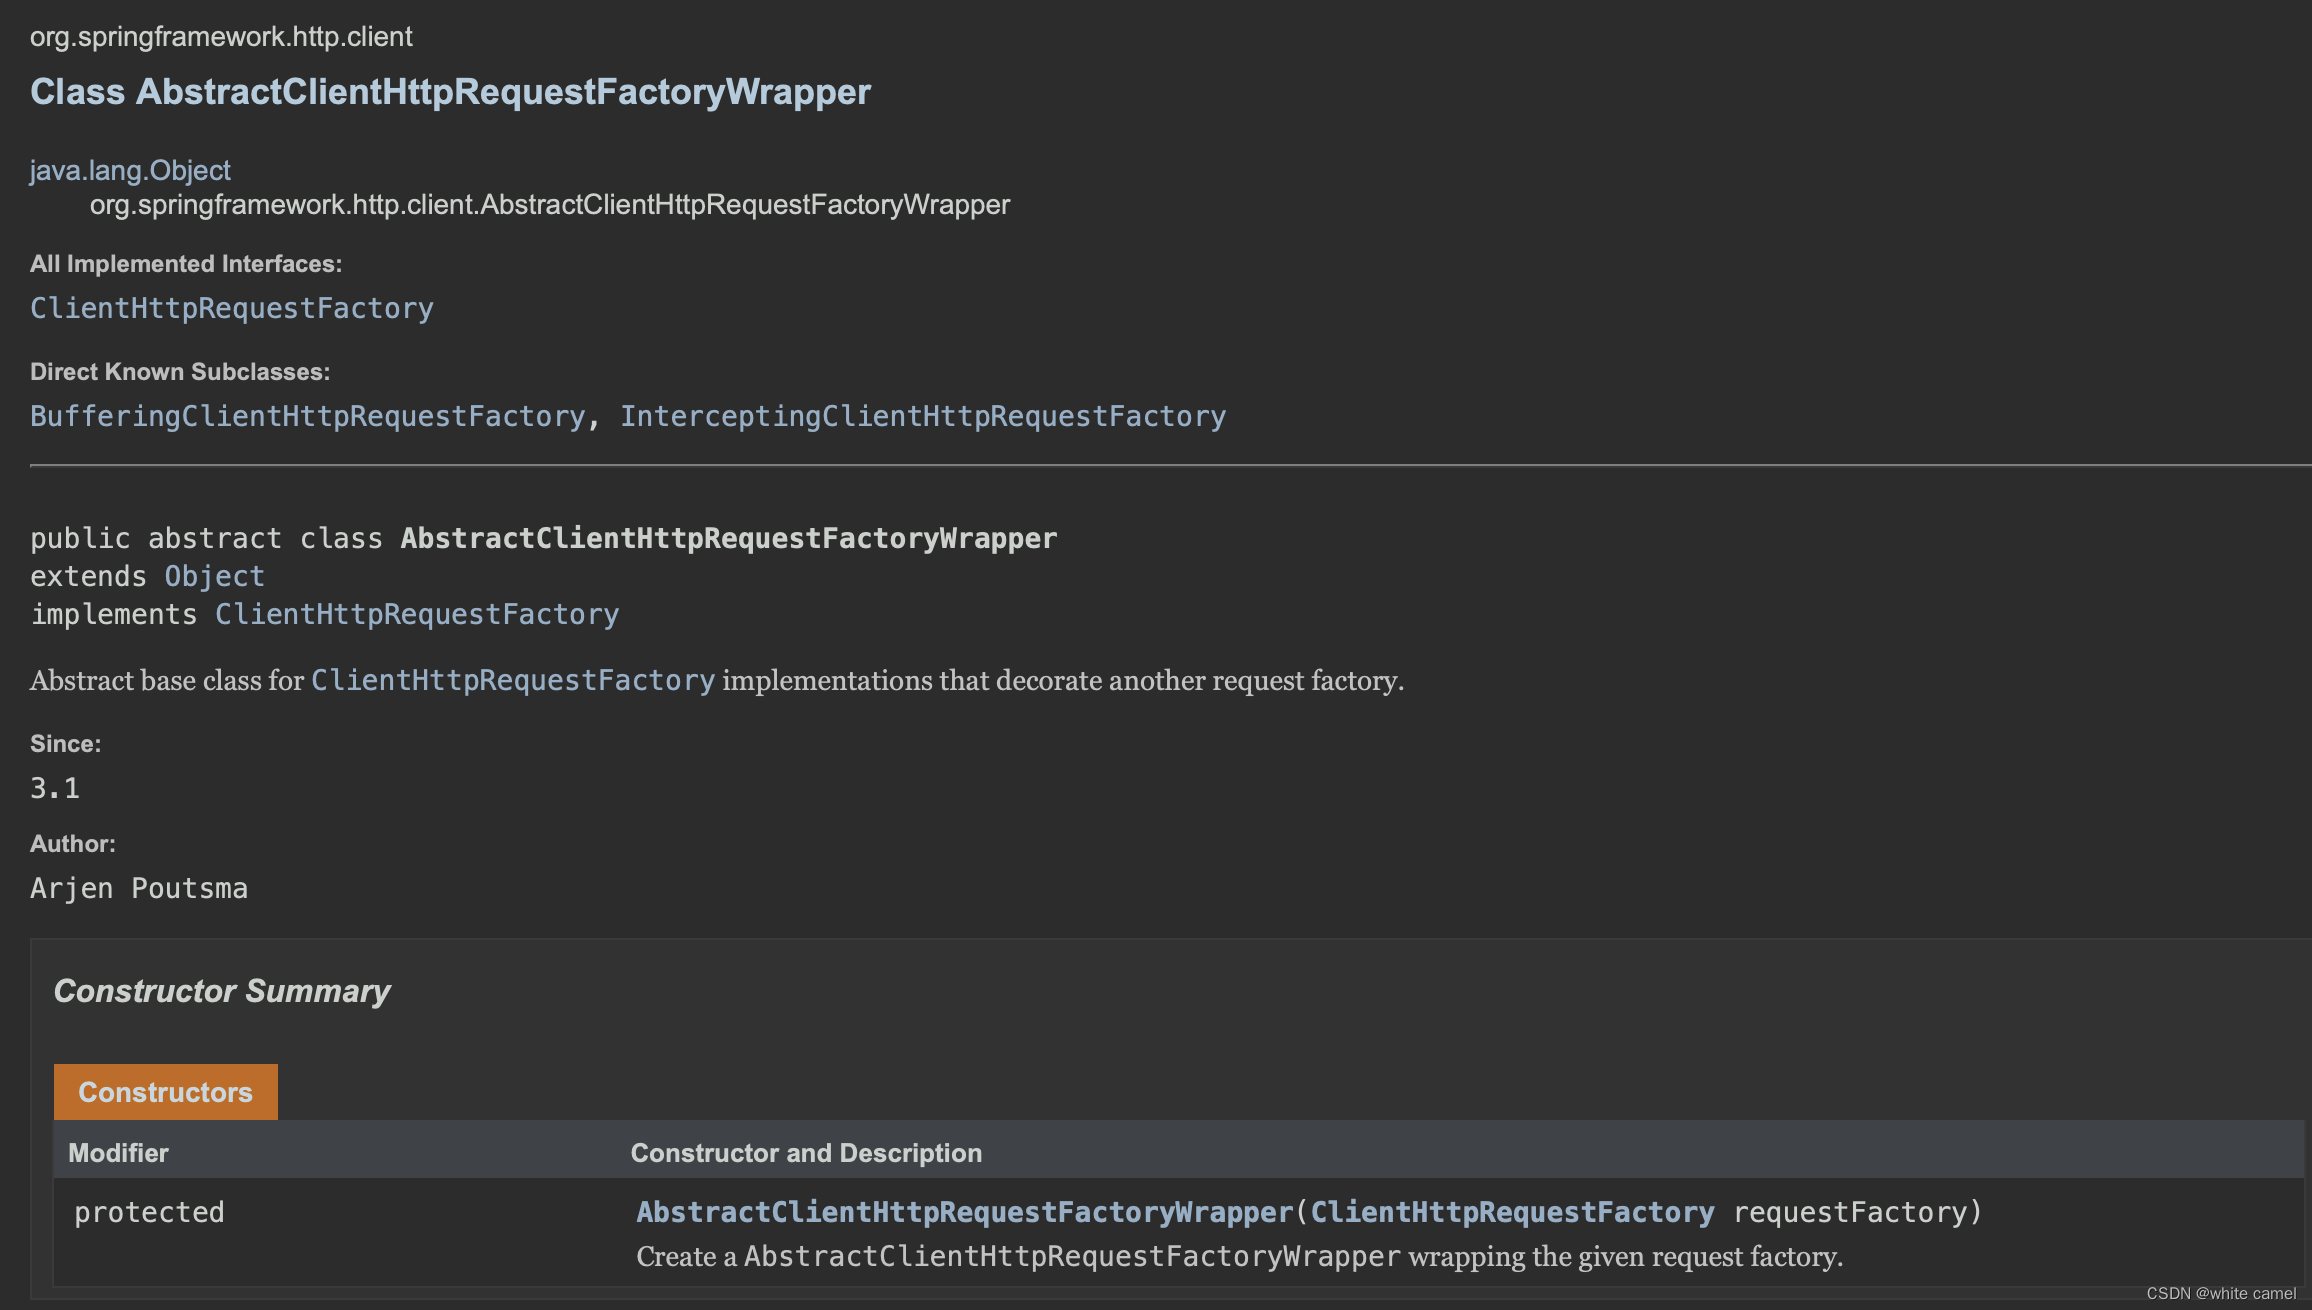Select the orange Constructors tab
The width and height of the screenshot is (2312, 1310).
(166, 1092)
